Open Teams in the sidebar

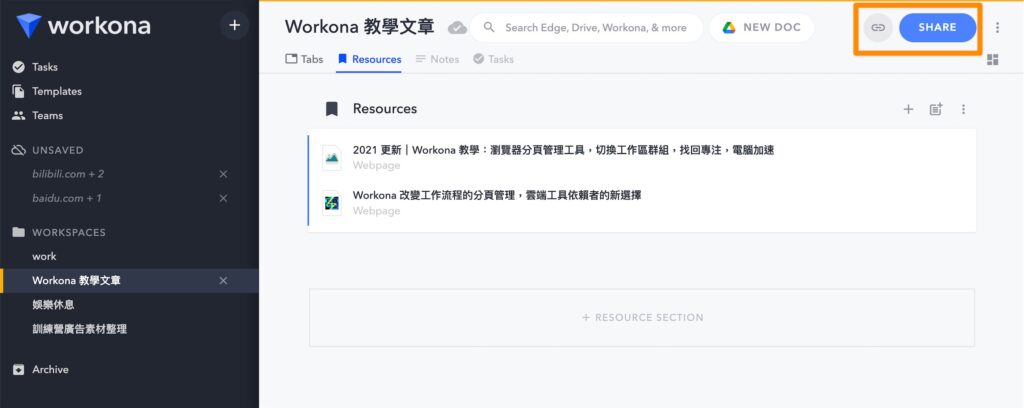coord(47,116)
